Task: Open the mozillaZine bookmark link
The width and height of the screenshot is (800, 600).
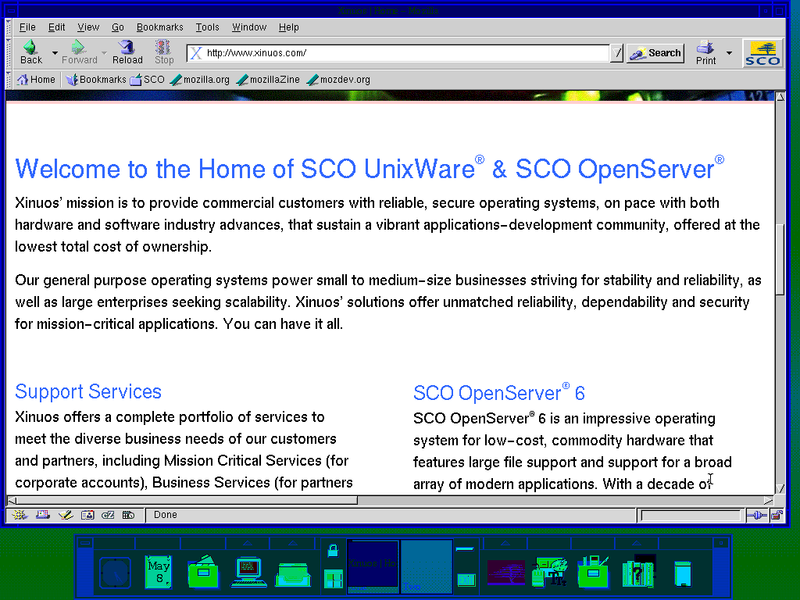Action: pyautogui.click(x=268, y=80)
